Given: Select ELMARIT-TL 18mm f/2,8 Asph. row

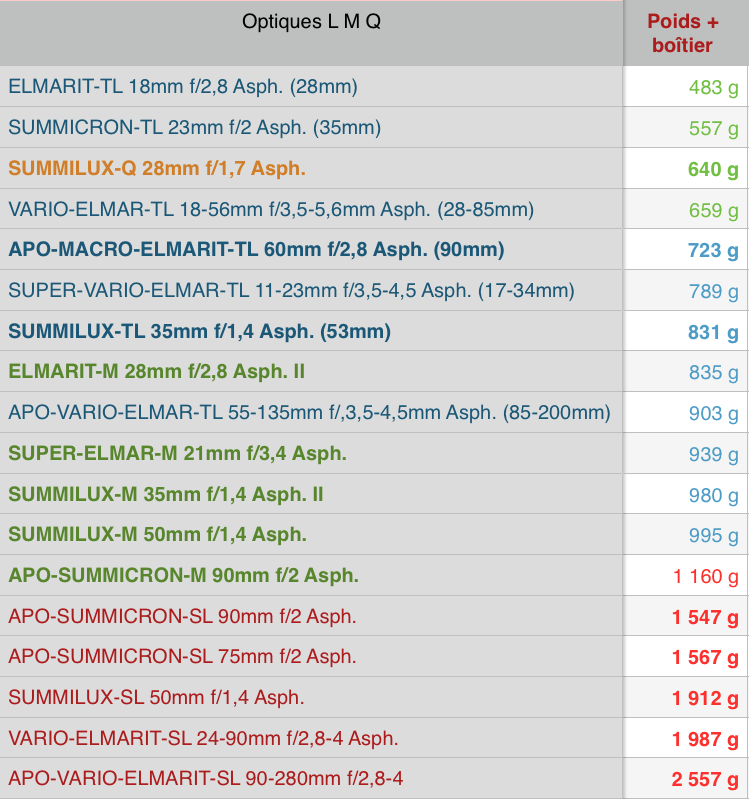Looking at the screenshot, I should [183, 87].
